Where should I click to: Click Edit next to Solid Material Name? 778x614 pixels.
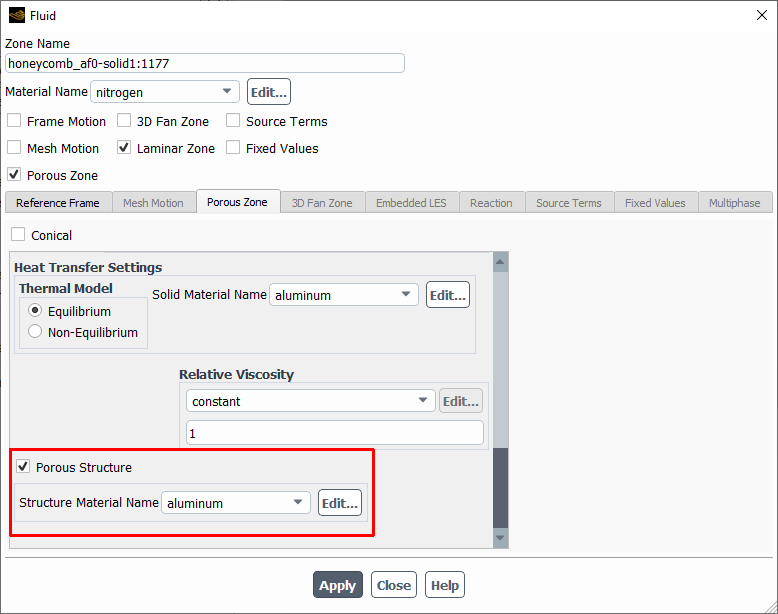click(448, 295)
